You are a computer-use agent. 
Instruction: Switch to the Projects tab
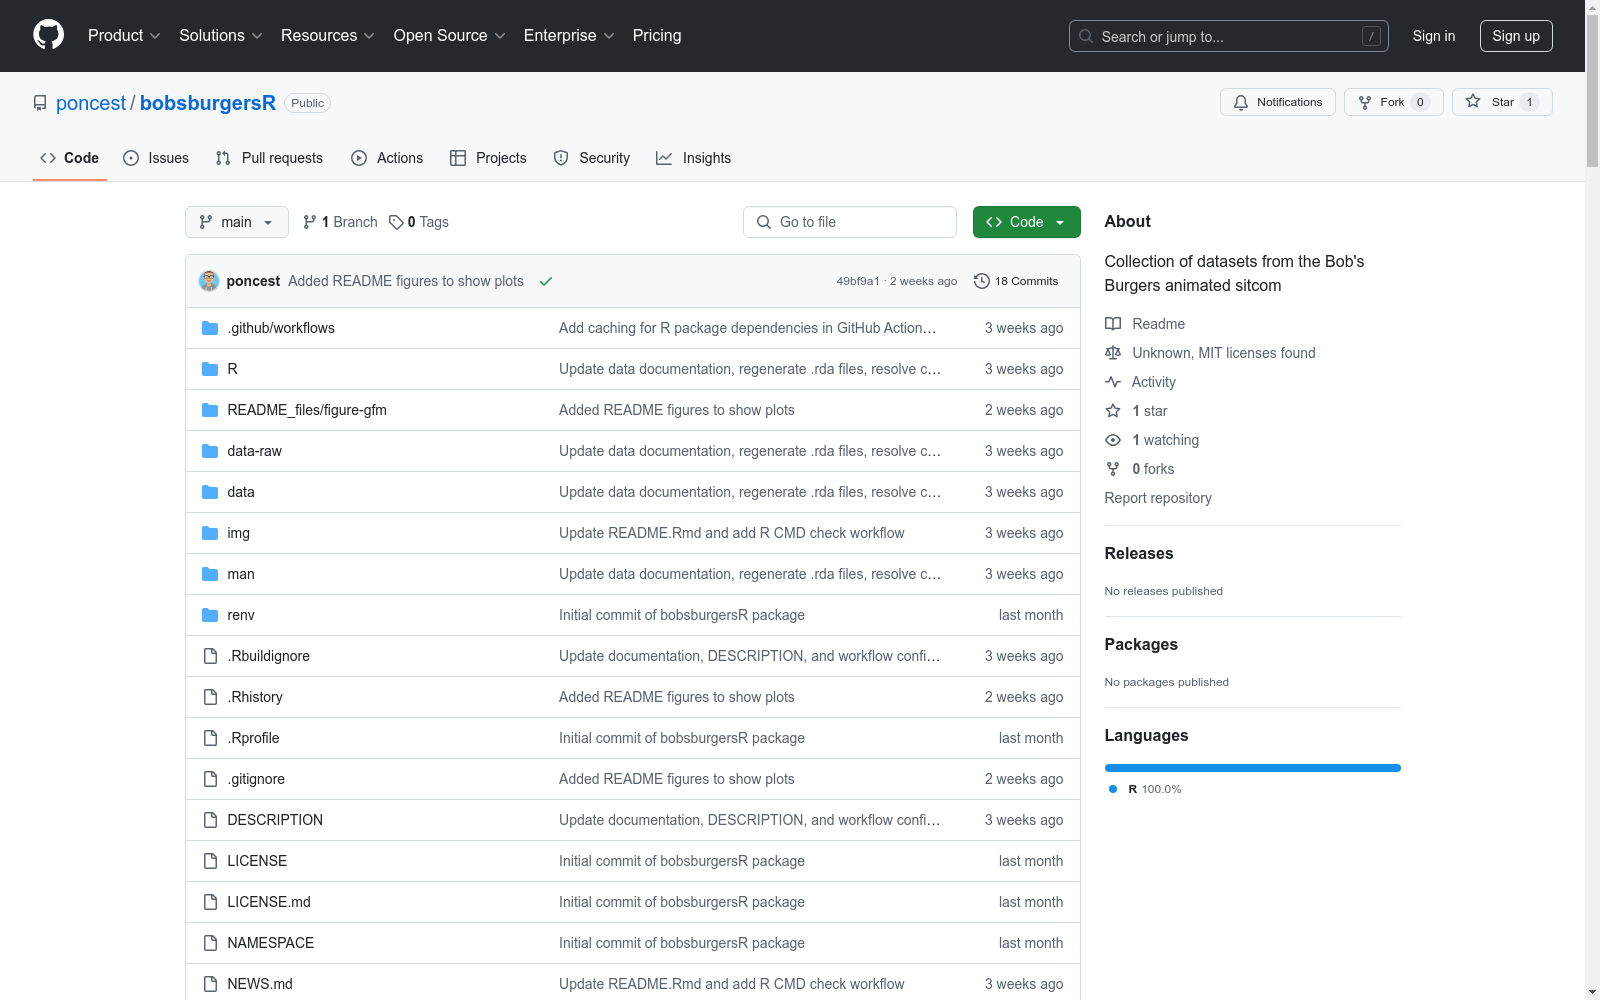coord(488,158)
